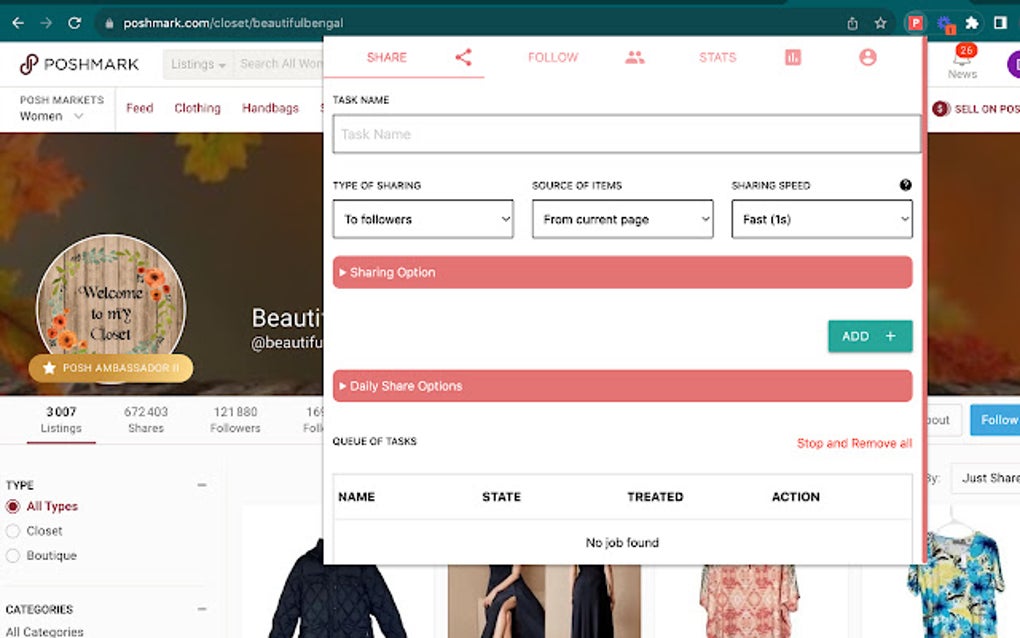Click the browser back arrow
The image size is (1020, 638).
pos(18,23)
